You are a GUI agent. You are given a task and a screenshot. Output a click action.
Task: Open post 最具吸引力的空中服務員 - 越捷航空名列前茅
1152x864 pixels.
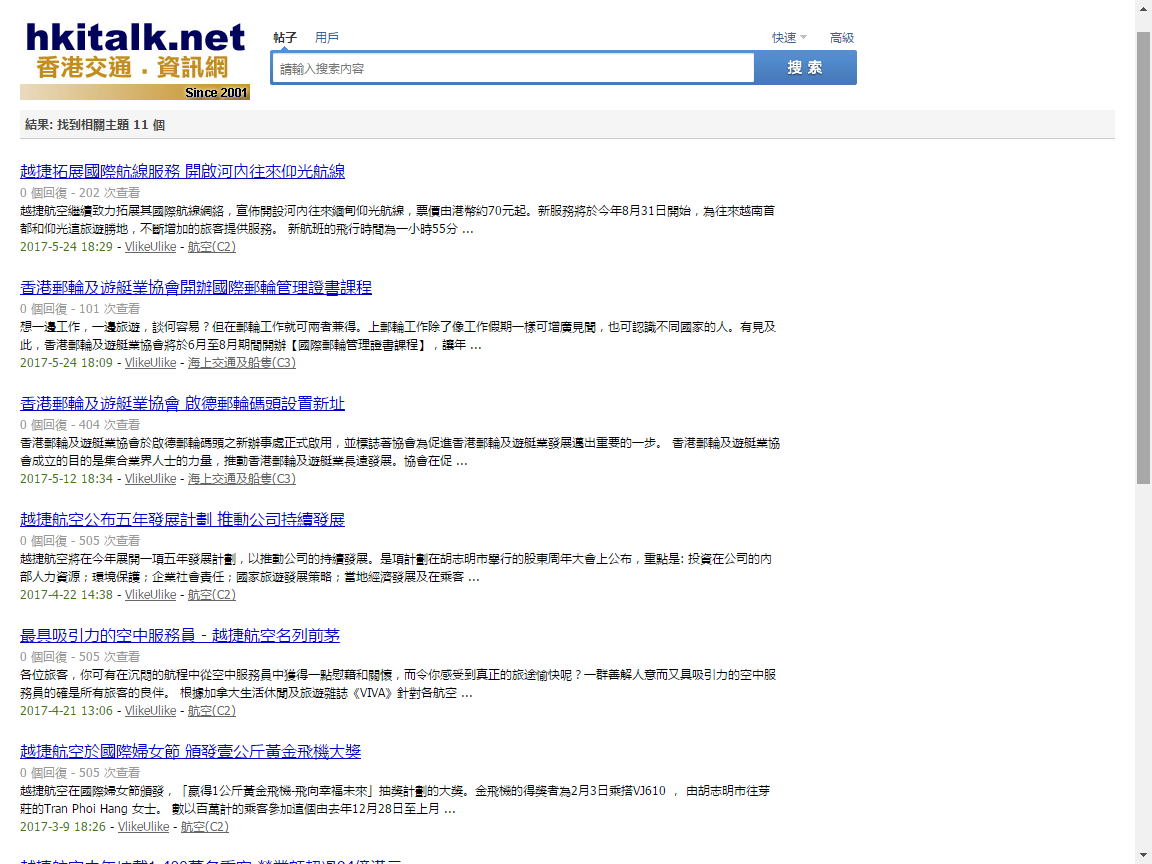click(180, 636)
